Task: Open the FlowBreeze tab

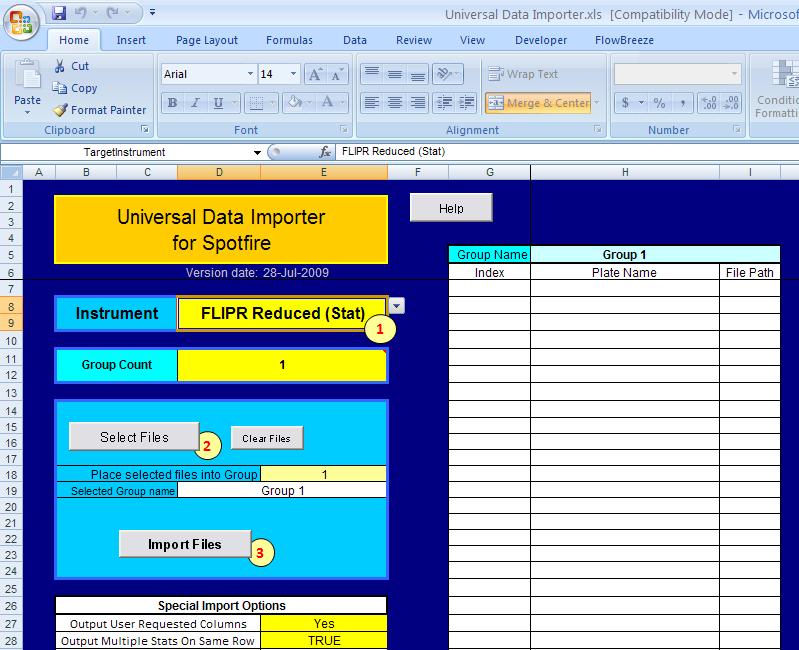Action: (x=624, y=40)
